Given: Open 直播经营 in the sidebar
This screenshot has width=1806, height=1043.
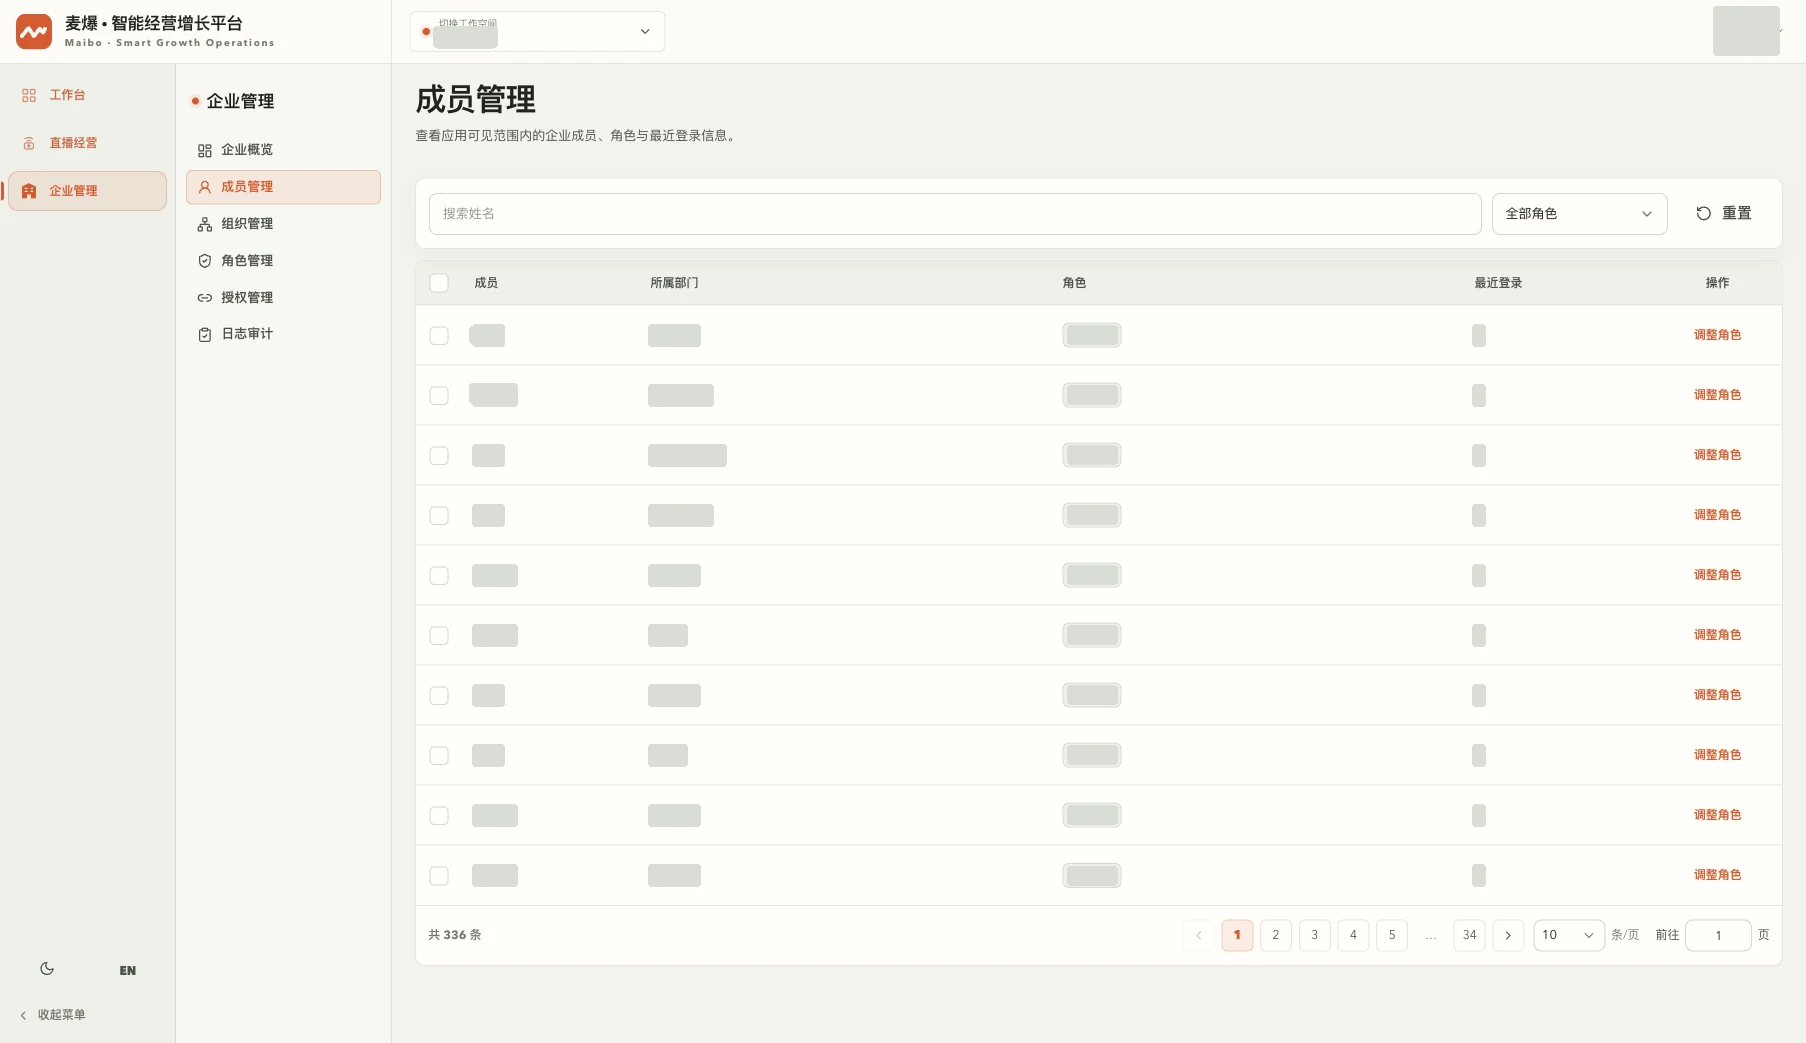Looking at the screenshot, I should (87, 143).
